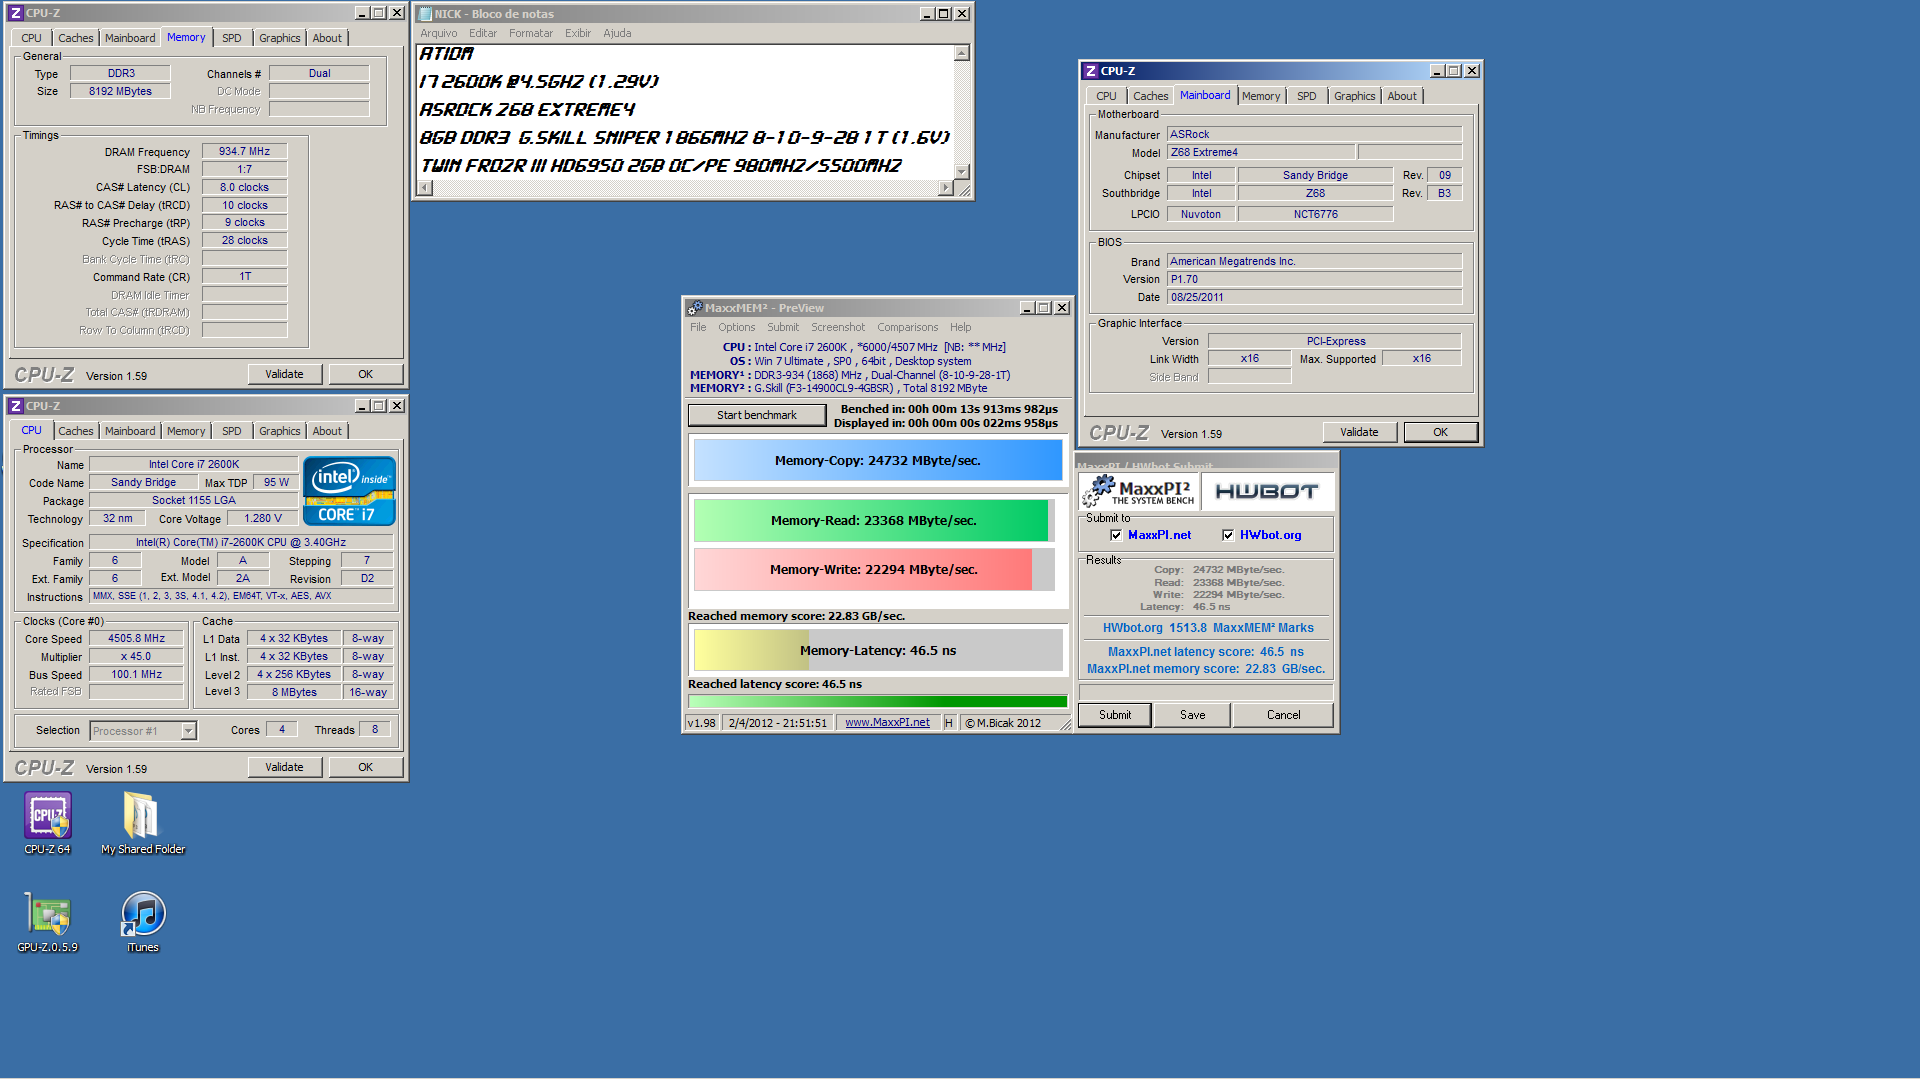Open Caches tab in CPU-Z CPU window

pyautogui.click(x=75, y=431)
